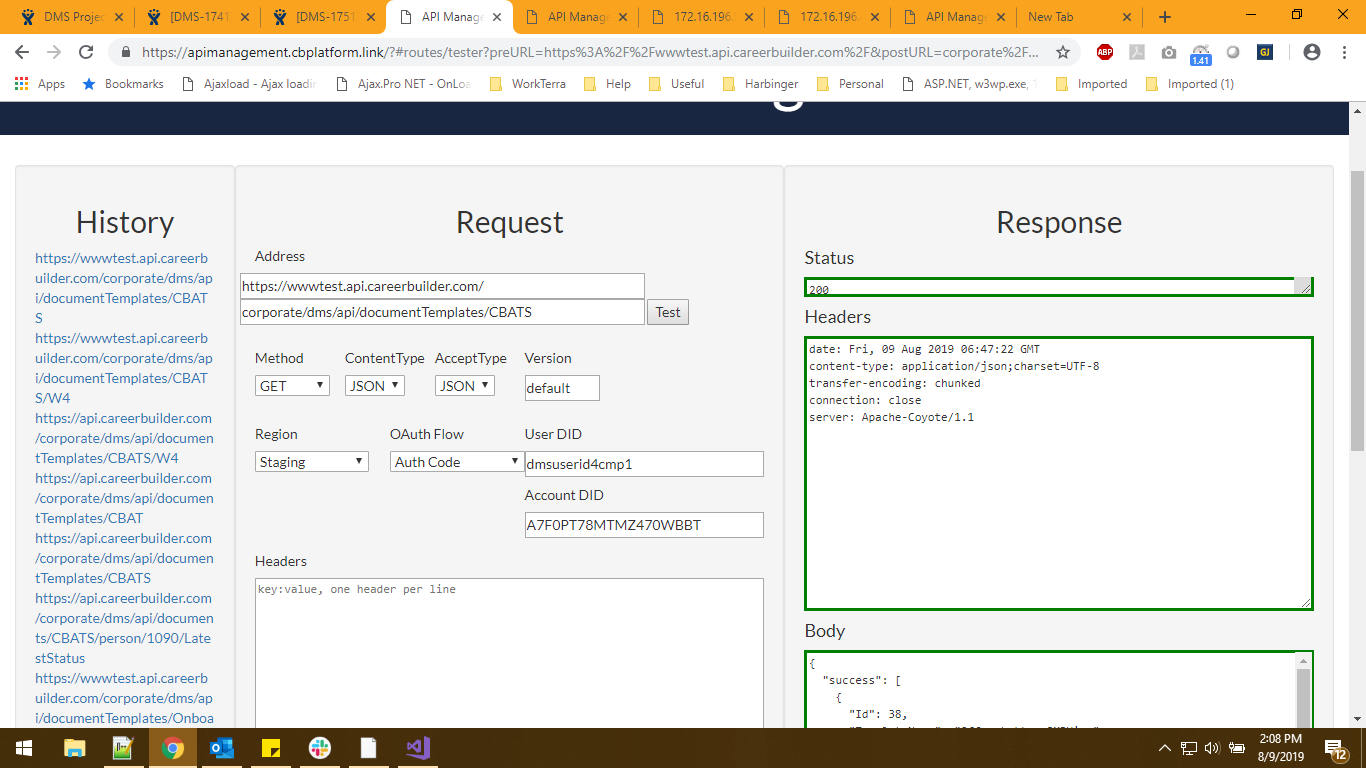
Task: Open the Ajaxload bookmark
Action: tap(249, 84)
